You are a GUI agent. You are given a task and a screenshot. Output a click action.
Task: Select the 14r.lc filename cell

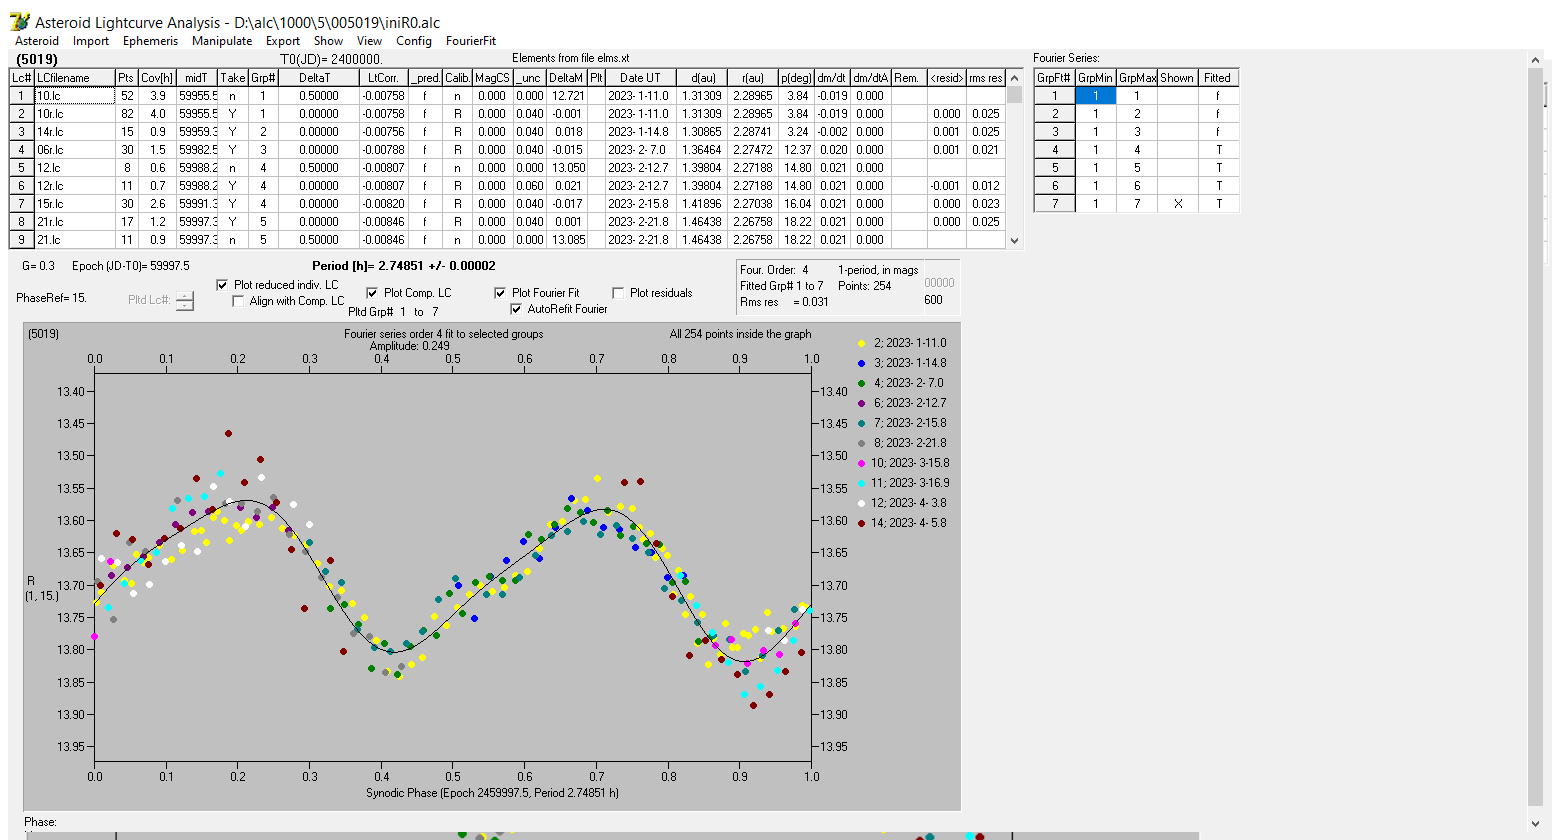coord(75,132)
